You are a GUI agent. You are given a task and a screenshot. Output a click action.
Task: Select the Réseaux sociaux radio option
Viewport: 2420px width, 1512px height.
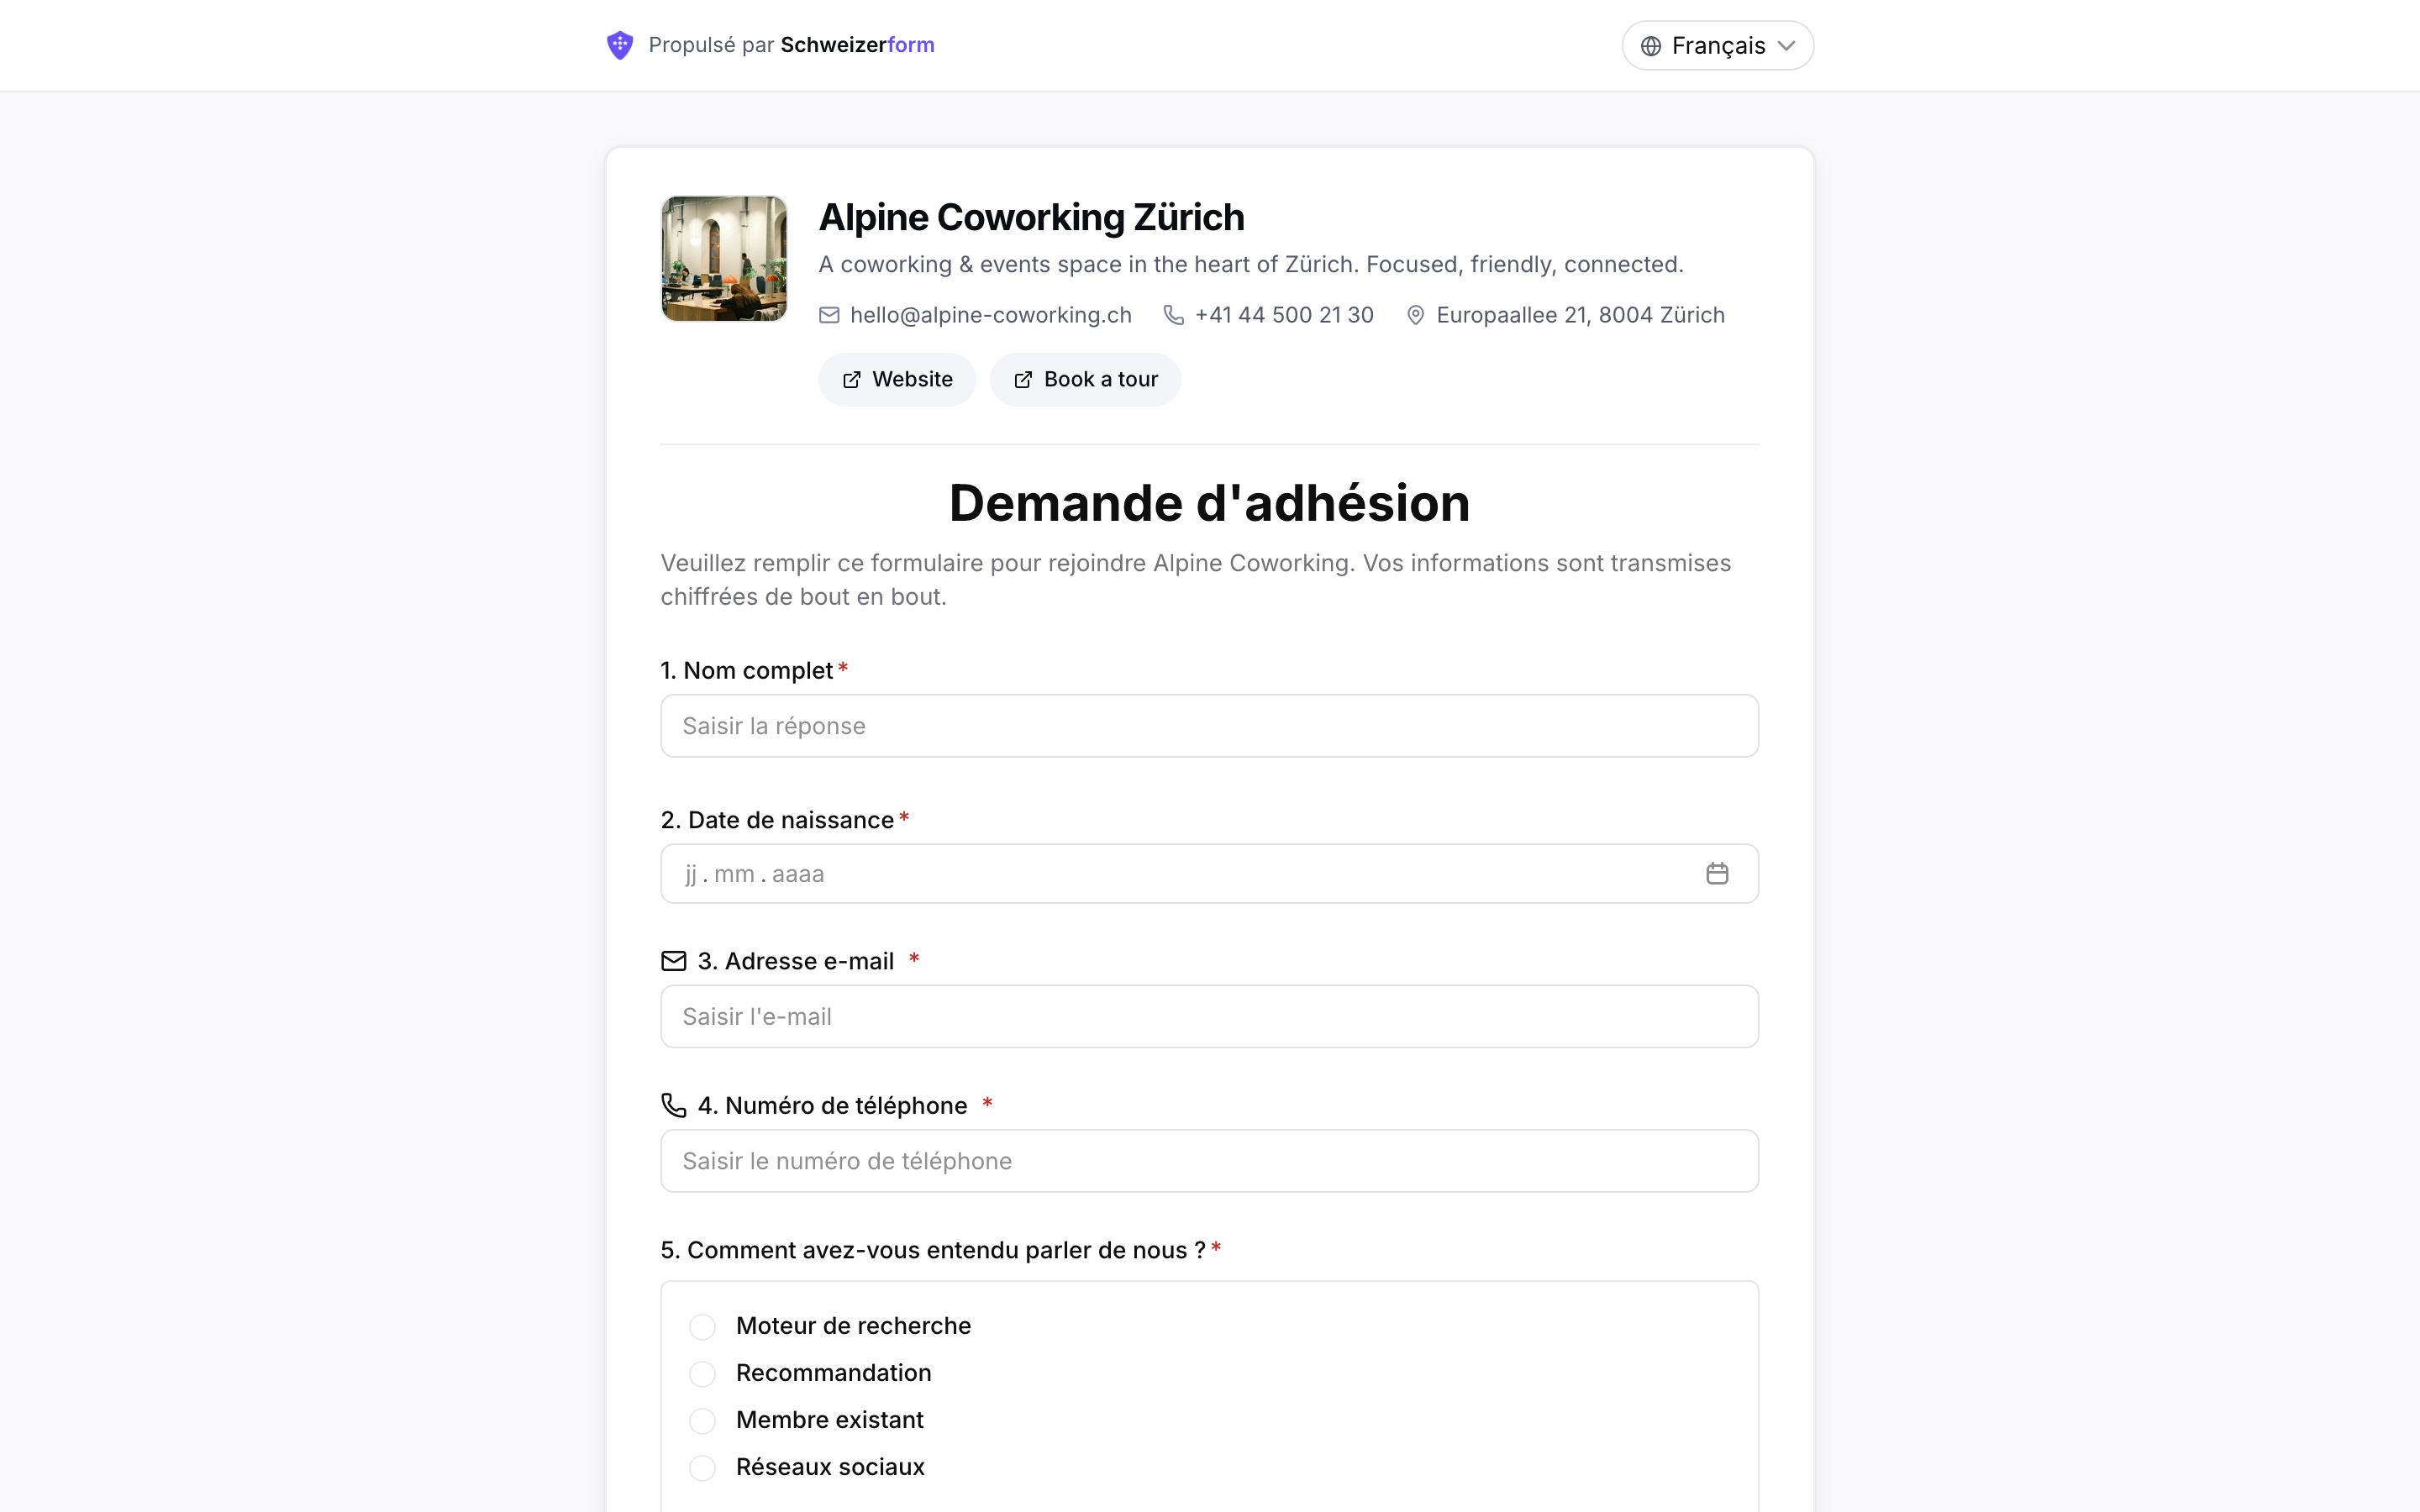(x=702, y=1468)
